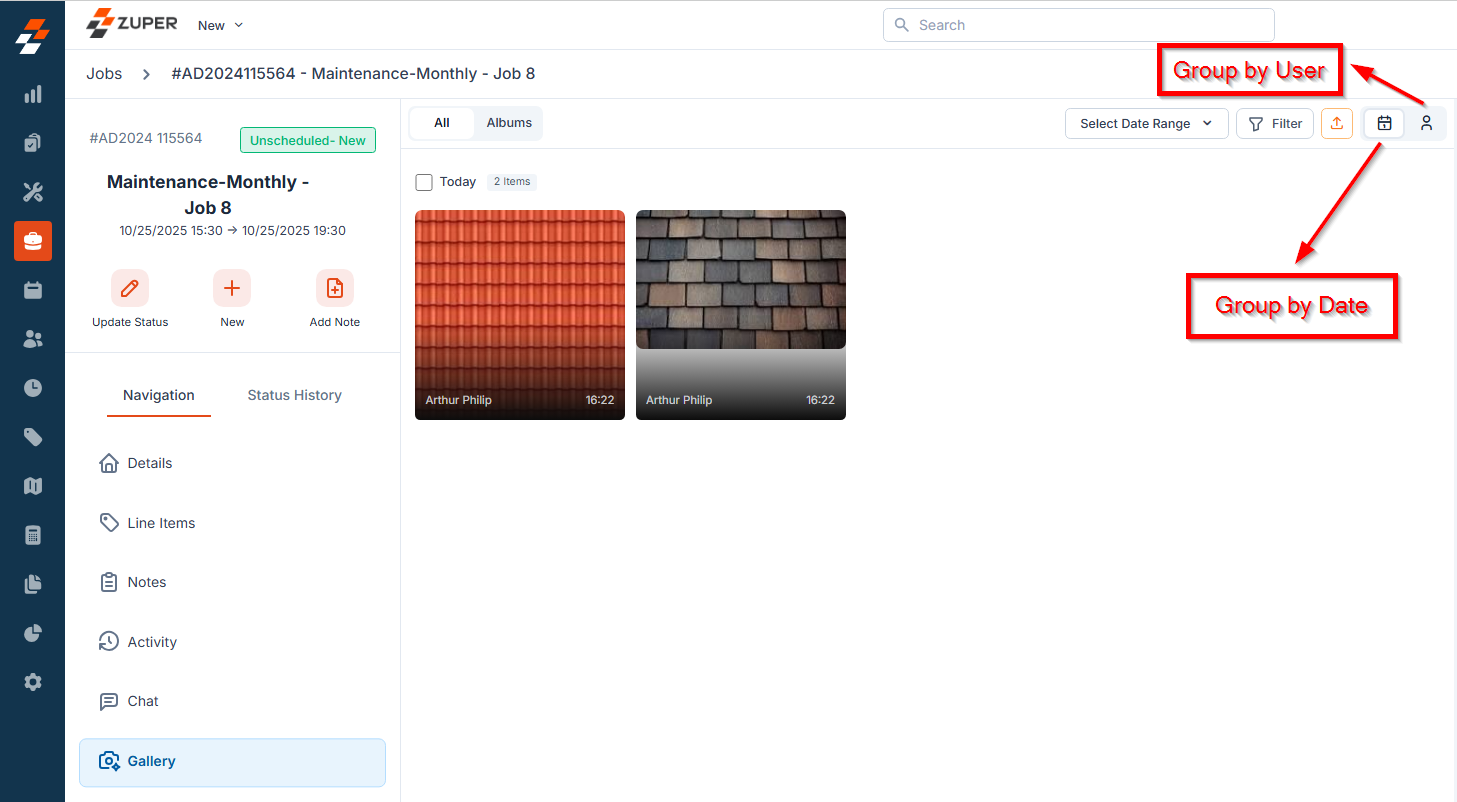Click the orange upload icon button
The height and width of the screenshot is (802, 1457).
click(x=1337, y=123)
